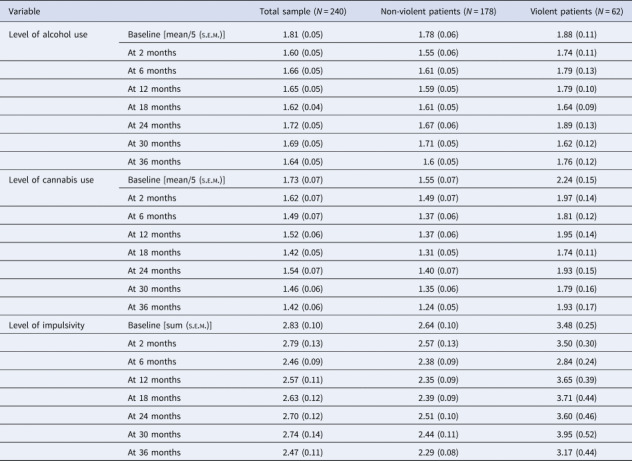Screen dimensions: 632x461
Task: Click the Level of alcohol use label
Action: tap(48, 35)
